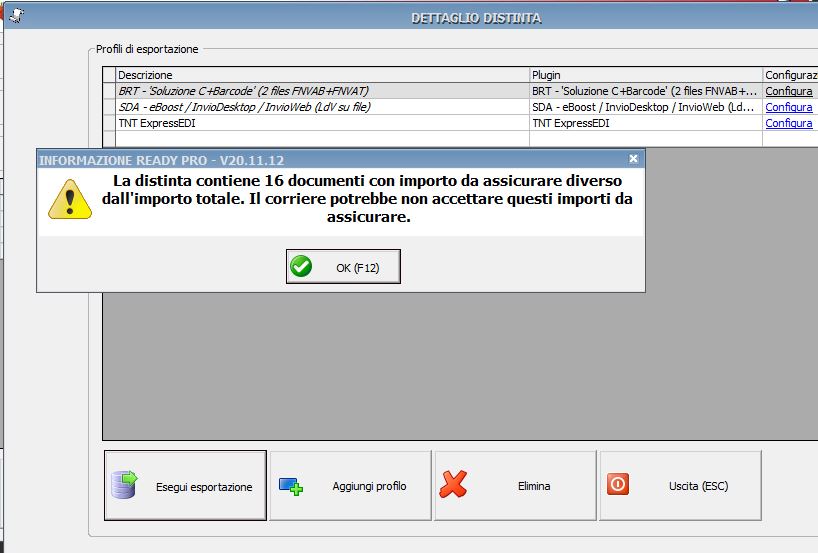
Task: Click the Configurazione column header
Action: (x=790, y=75)
